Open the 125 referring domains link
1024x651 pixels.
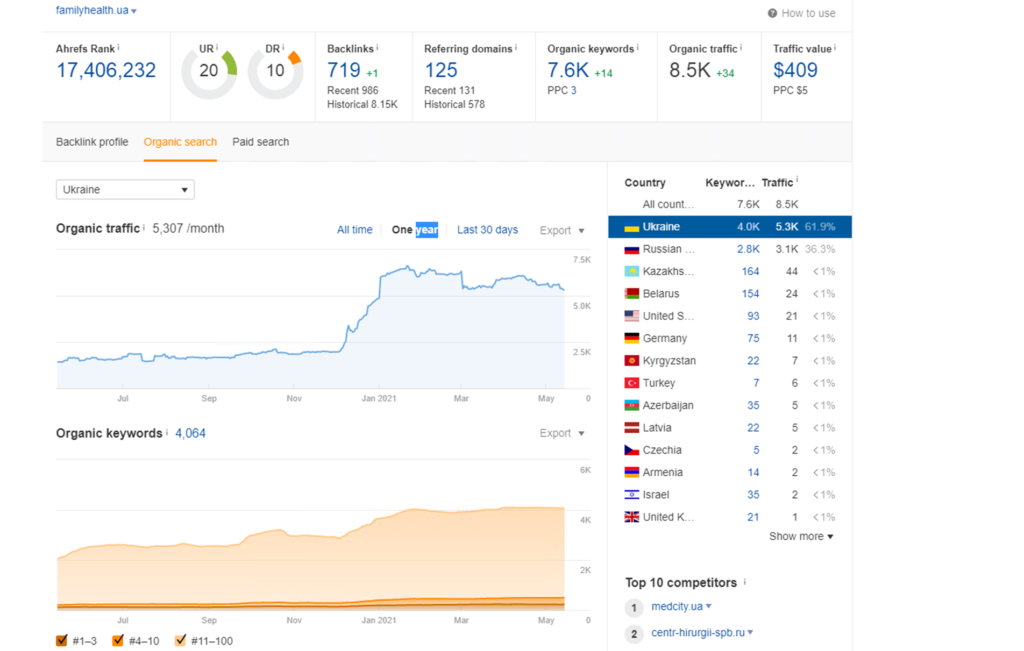tap(441, 70)
